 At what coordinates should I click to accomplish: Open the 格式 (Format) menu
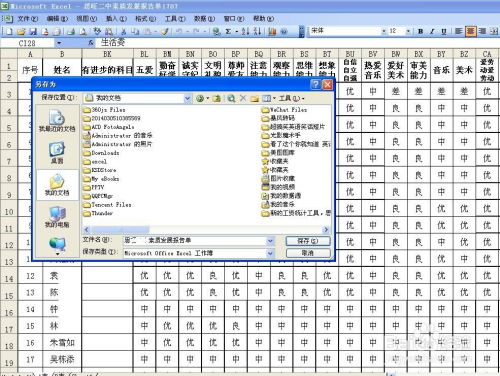point(145,19)
